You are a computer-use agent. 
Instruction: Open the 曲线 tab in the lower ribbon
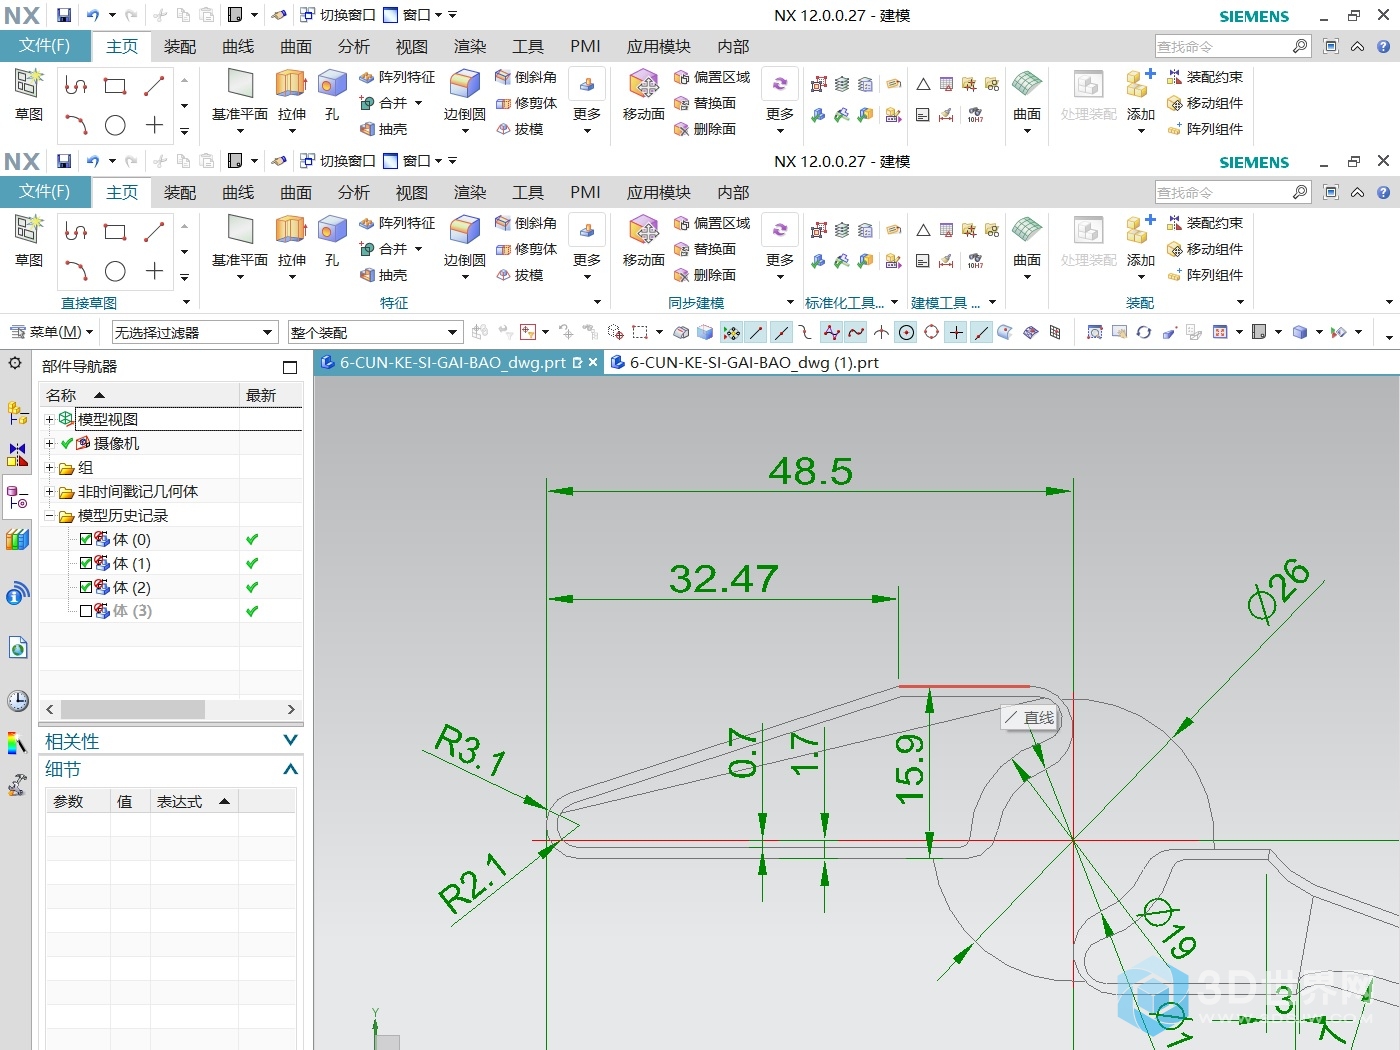coord(238,192)
